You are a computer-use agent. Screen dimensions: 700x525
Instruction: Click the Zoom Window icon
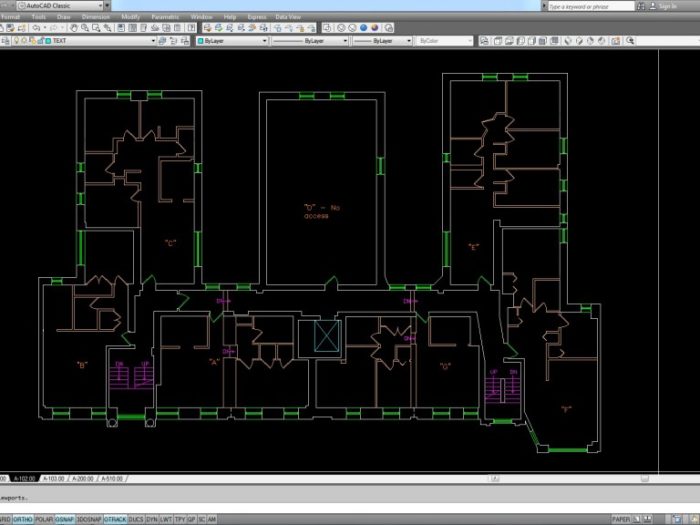[96, 28]
